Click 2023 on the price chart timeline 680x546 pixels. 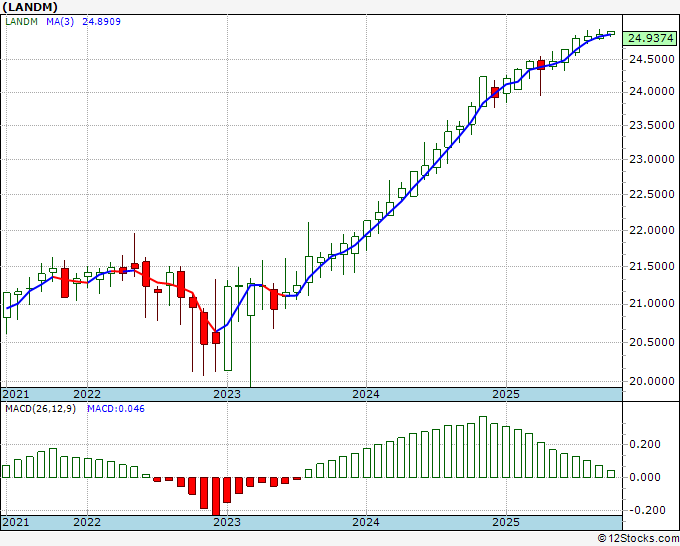coord(227,394)
